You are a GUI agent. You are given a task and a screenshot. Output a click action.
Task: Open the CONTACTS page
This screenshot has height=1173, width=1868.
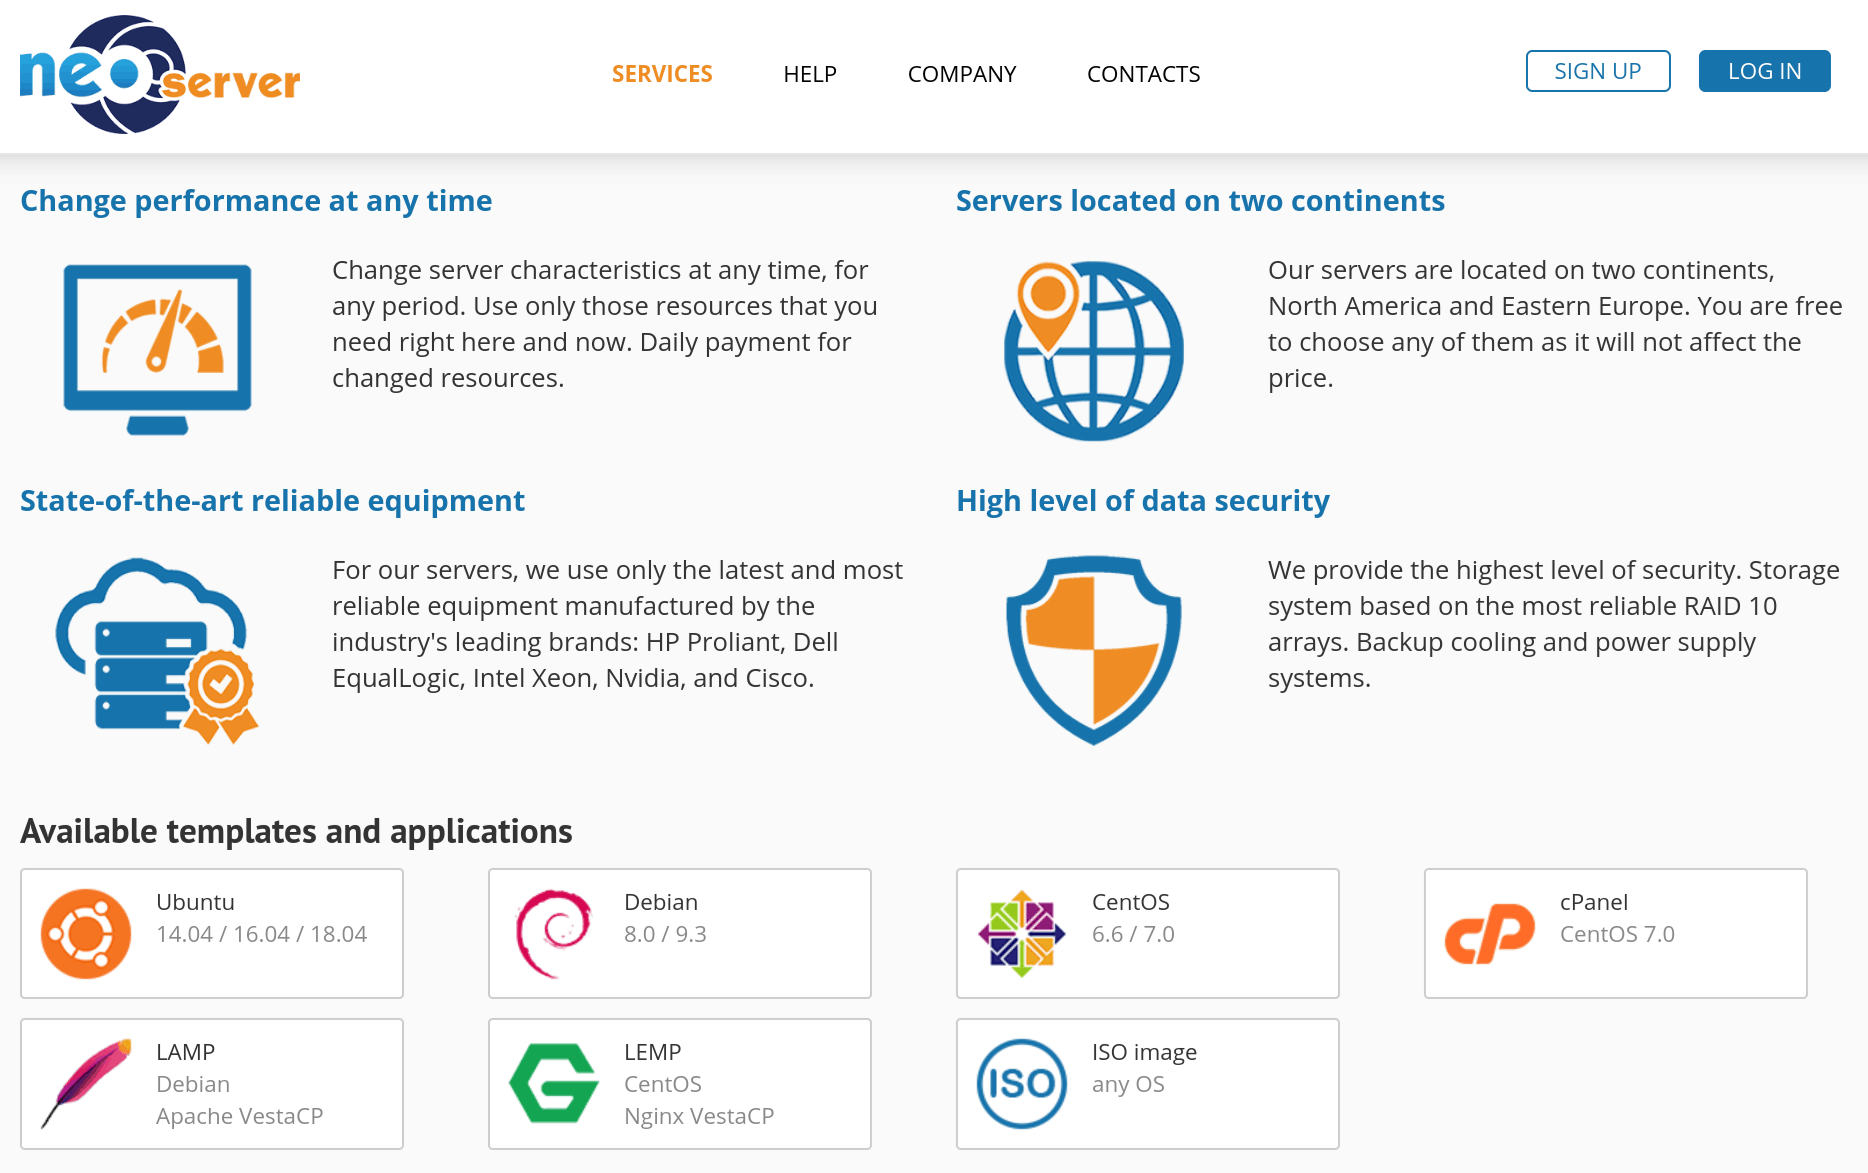(1144, 74)
